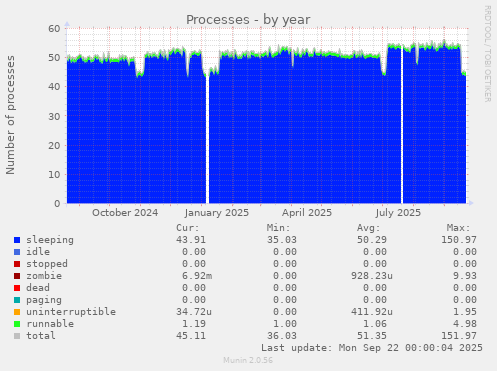Click sleeping average value 50.29
Screen dimensions: 497x371
click(x=372, y=240)
